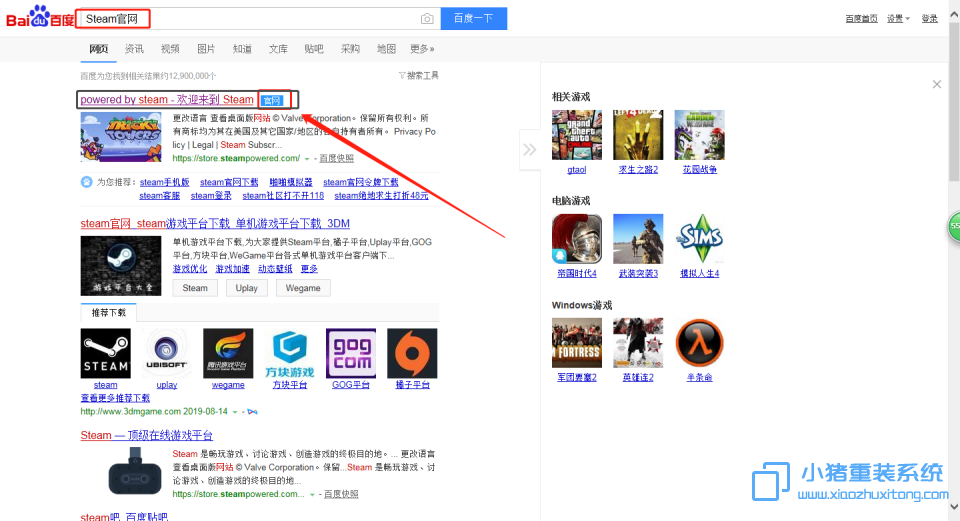
Task: Click the Wegame button
Action: (303, 288)
